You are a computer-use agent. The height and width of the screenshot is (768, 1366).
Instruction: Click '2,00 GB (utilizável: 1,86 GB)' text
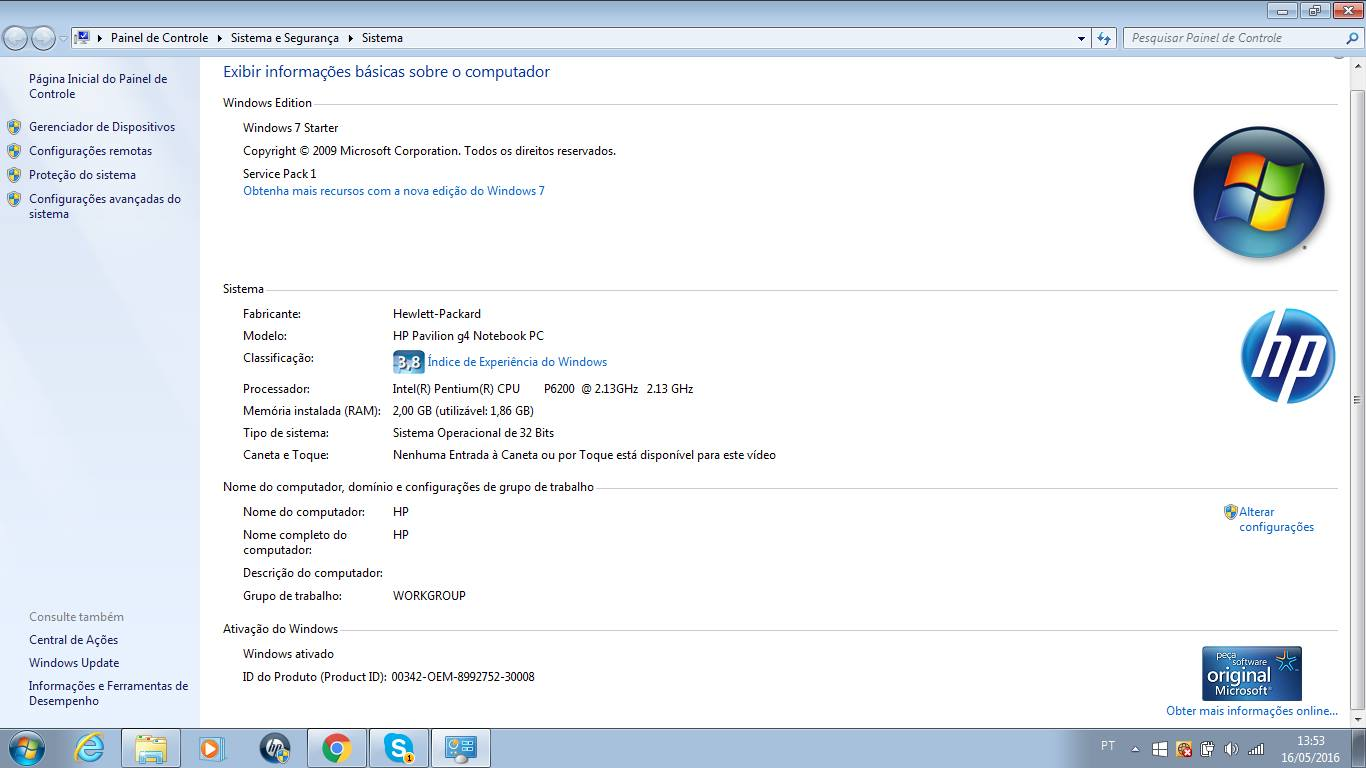[x=463, y=411]
